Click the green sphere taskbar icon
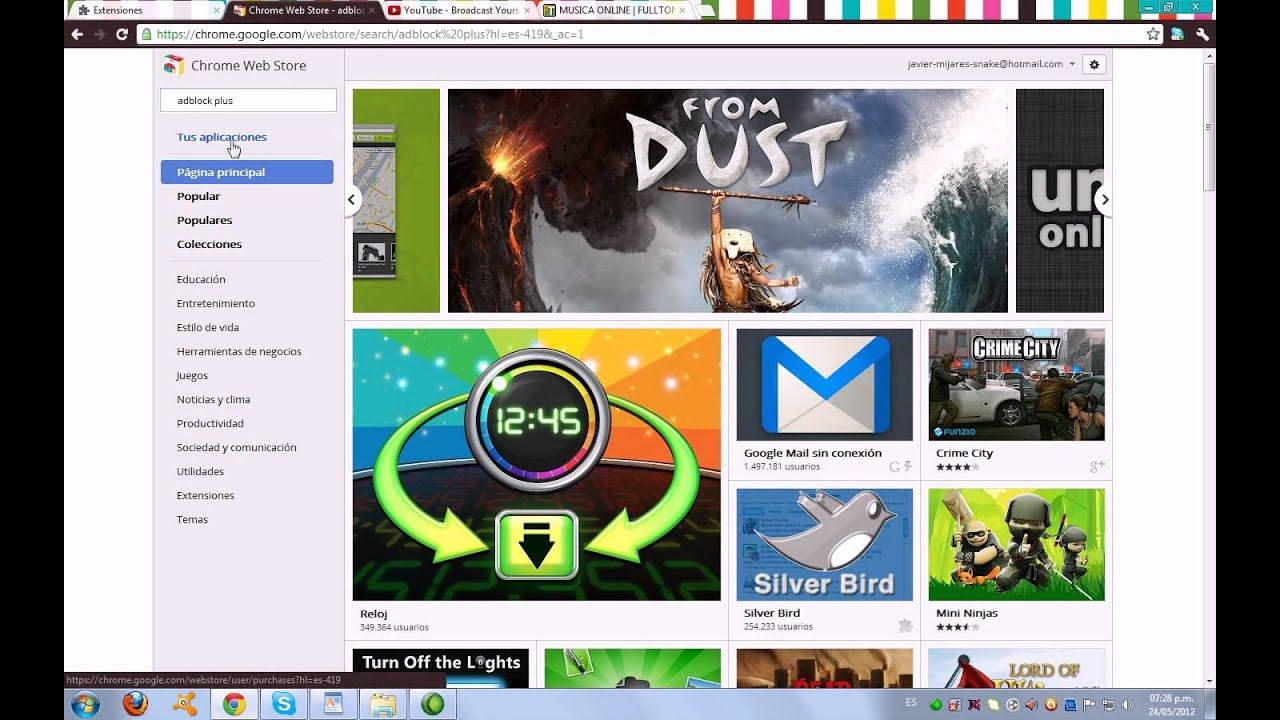This screenshot has height=720, width=1280. click(432, 704)
